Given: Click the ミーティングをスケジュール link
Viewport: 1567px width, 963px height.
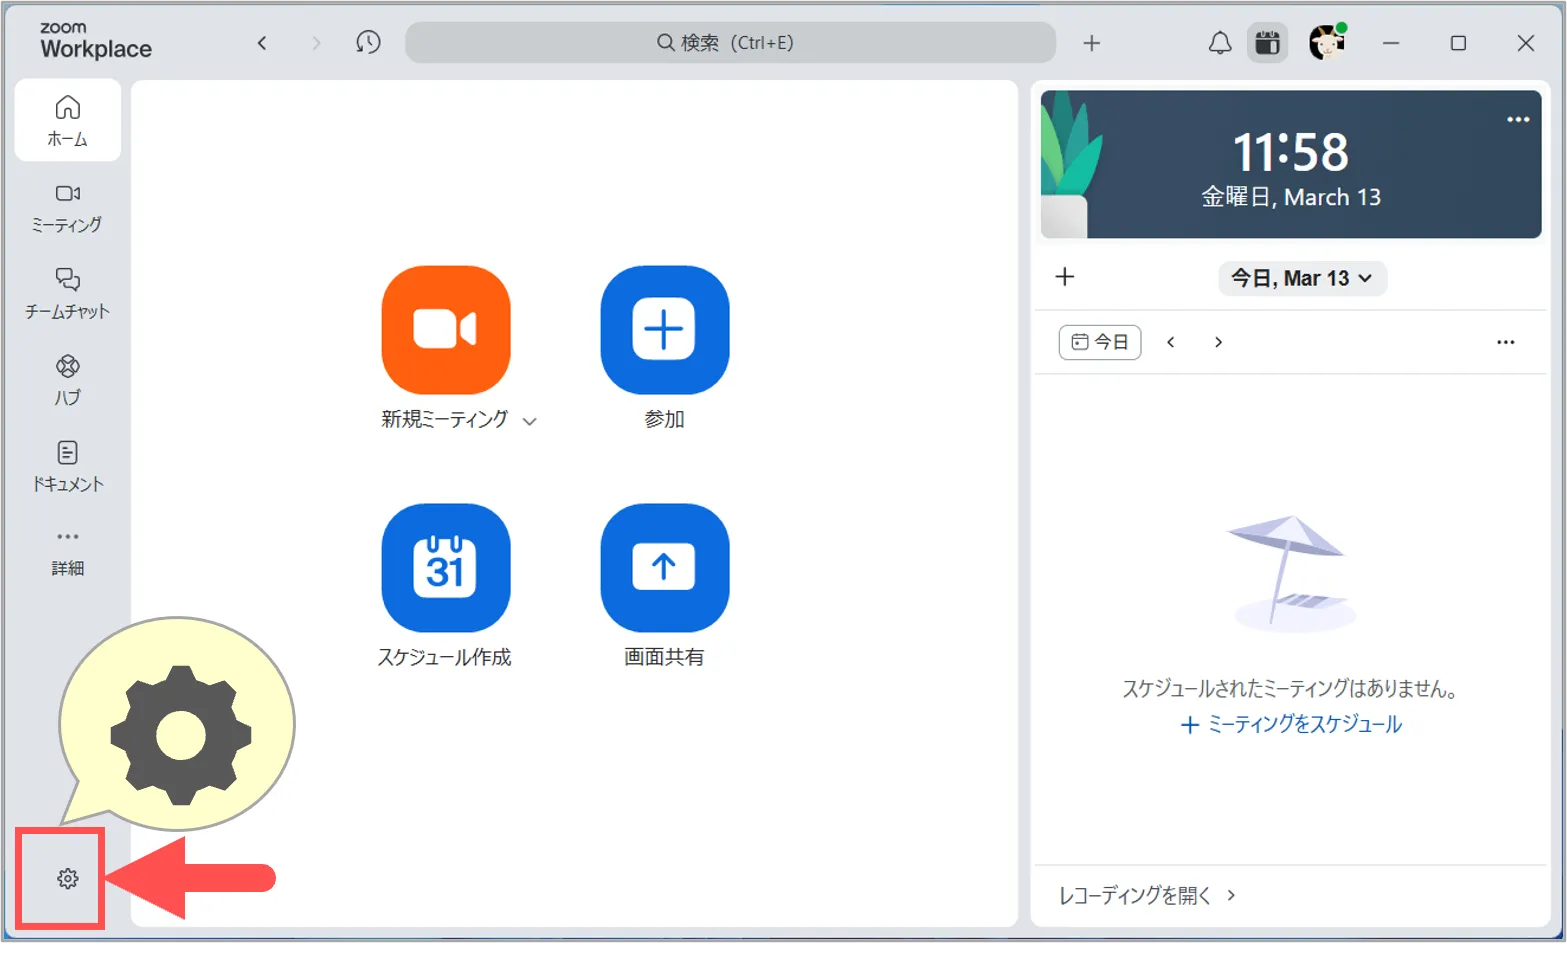Looking at the screenshot, I should [1291, 725].
